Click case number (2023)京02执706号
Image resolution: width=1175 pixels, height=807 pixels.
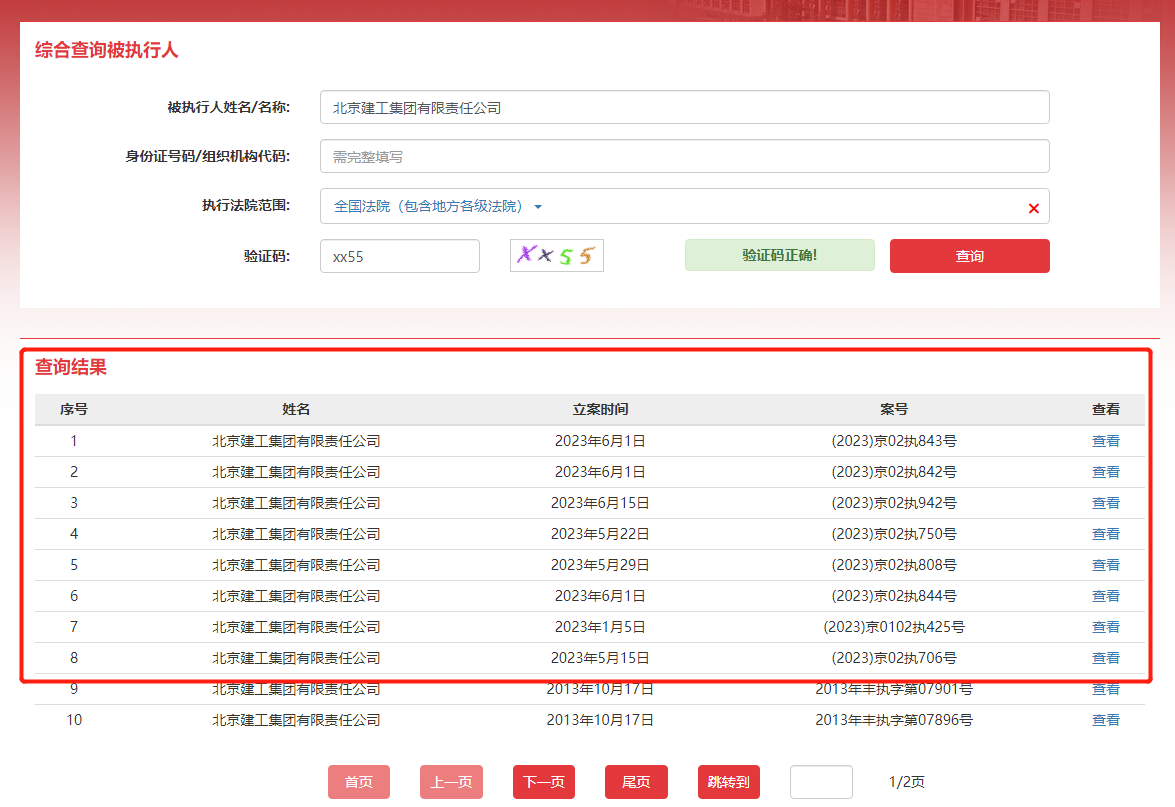[894, 658]
